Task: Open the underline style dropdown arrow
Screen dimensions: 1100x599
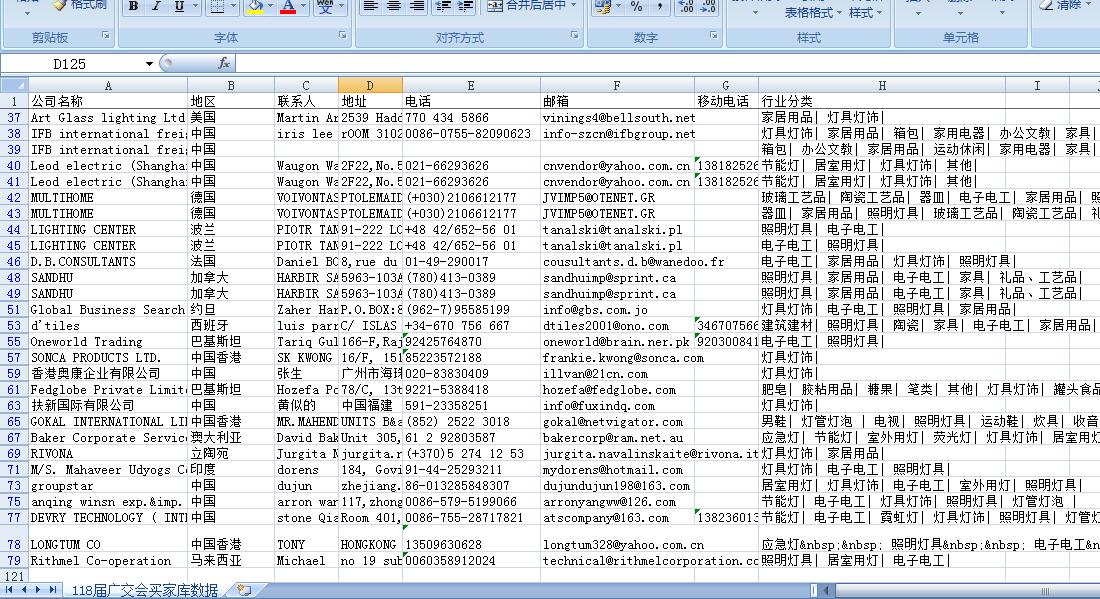Action: 195,6
